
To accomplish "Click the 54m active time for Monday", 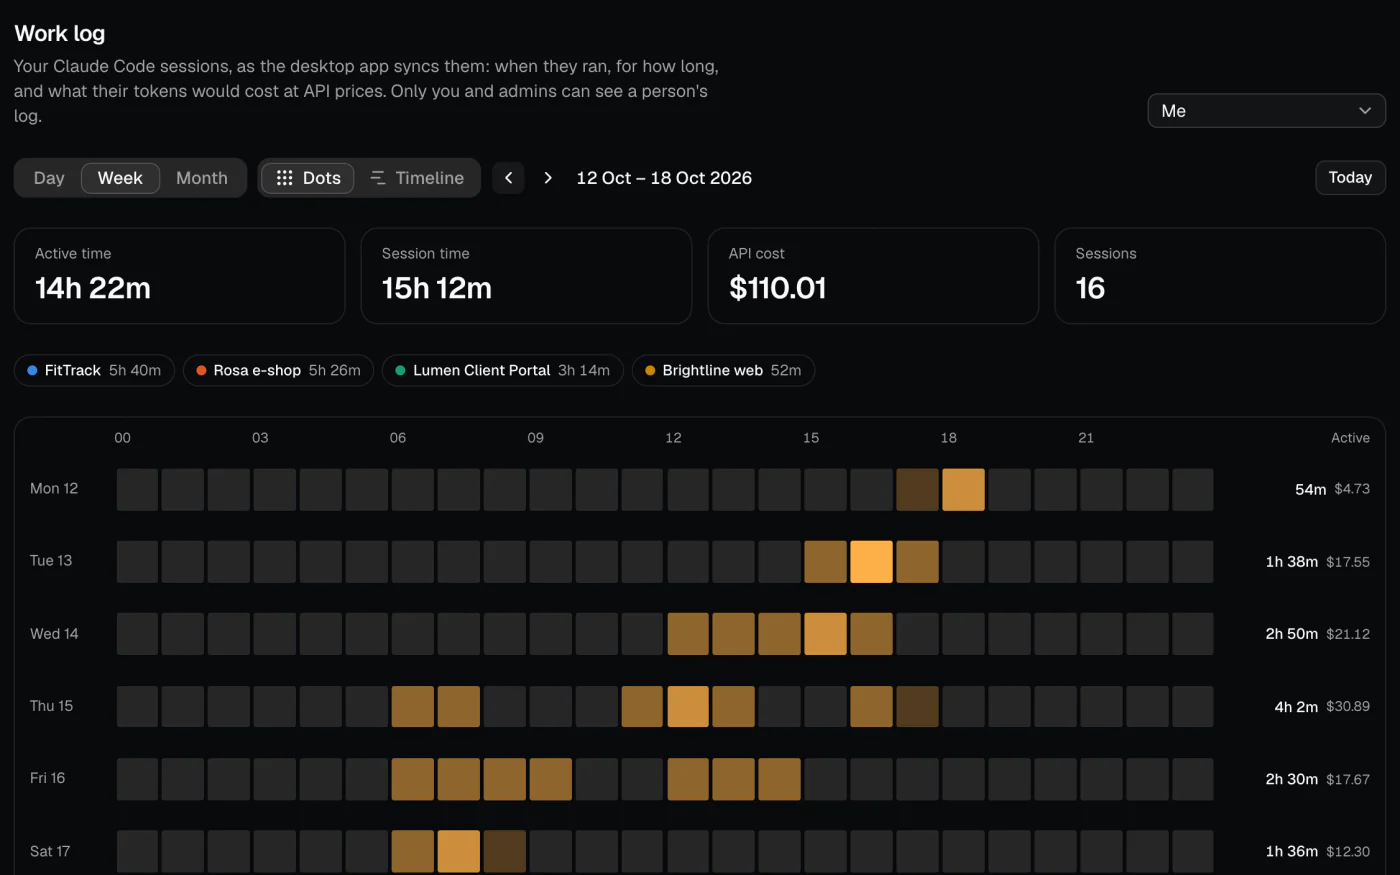I will pyautogui.click(x=1310, y=489).
